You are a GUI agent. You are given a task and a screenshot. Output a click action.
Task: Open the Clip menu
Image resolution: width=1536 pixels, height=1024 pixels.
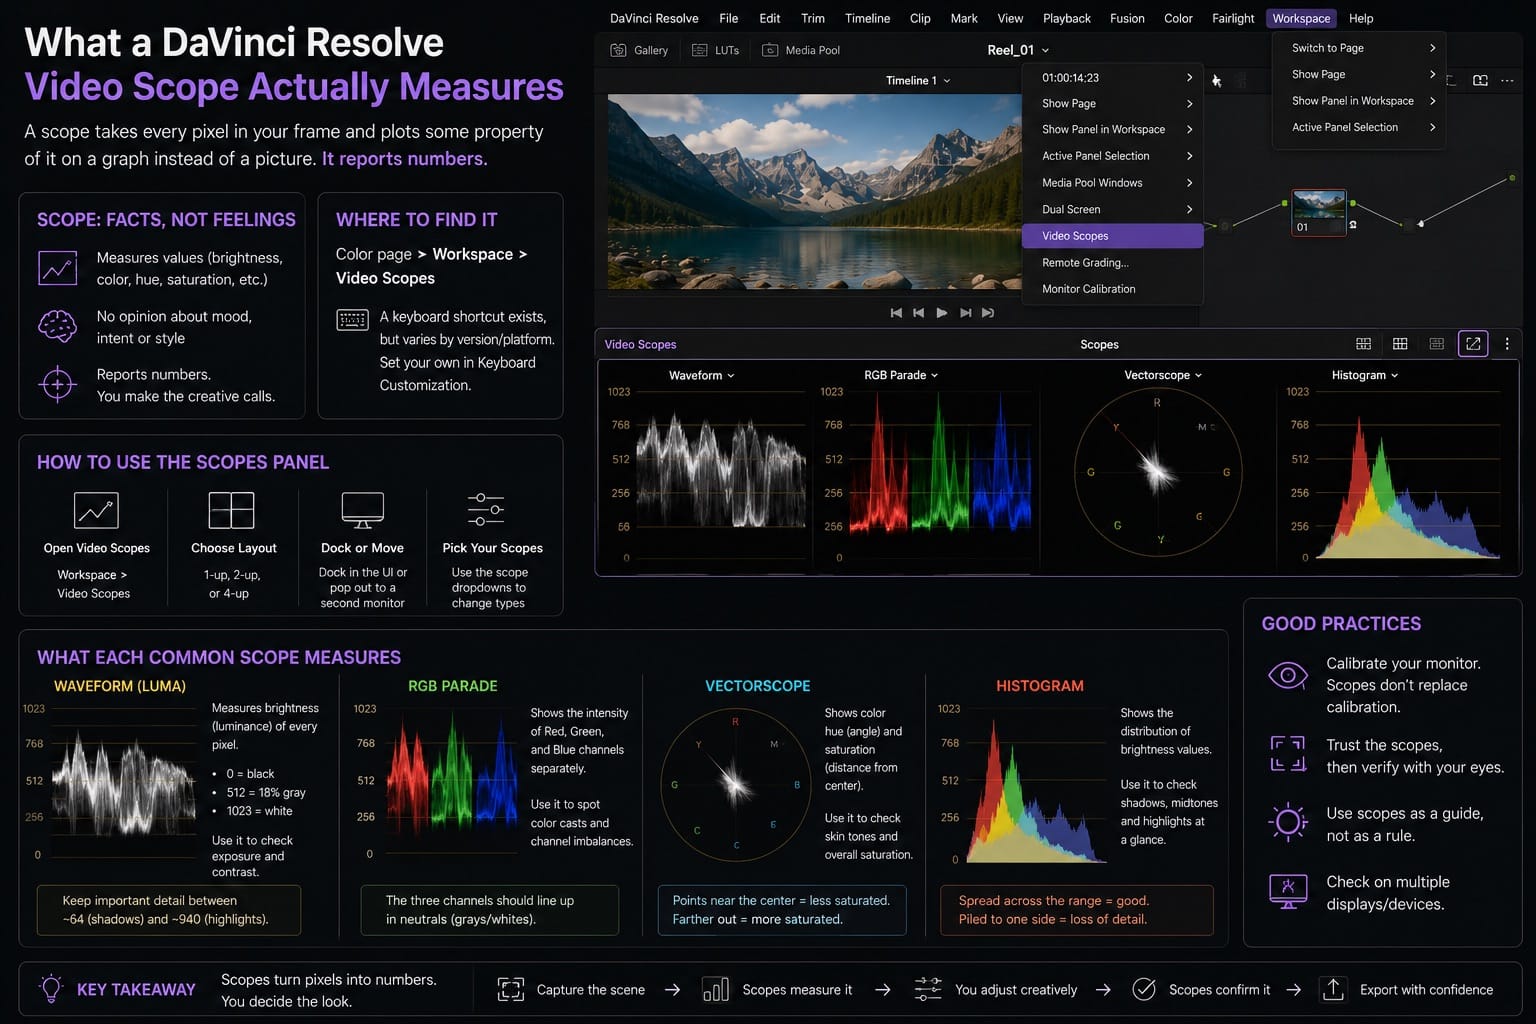tap(920, 18)
